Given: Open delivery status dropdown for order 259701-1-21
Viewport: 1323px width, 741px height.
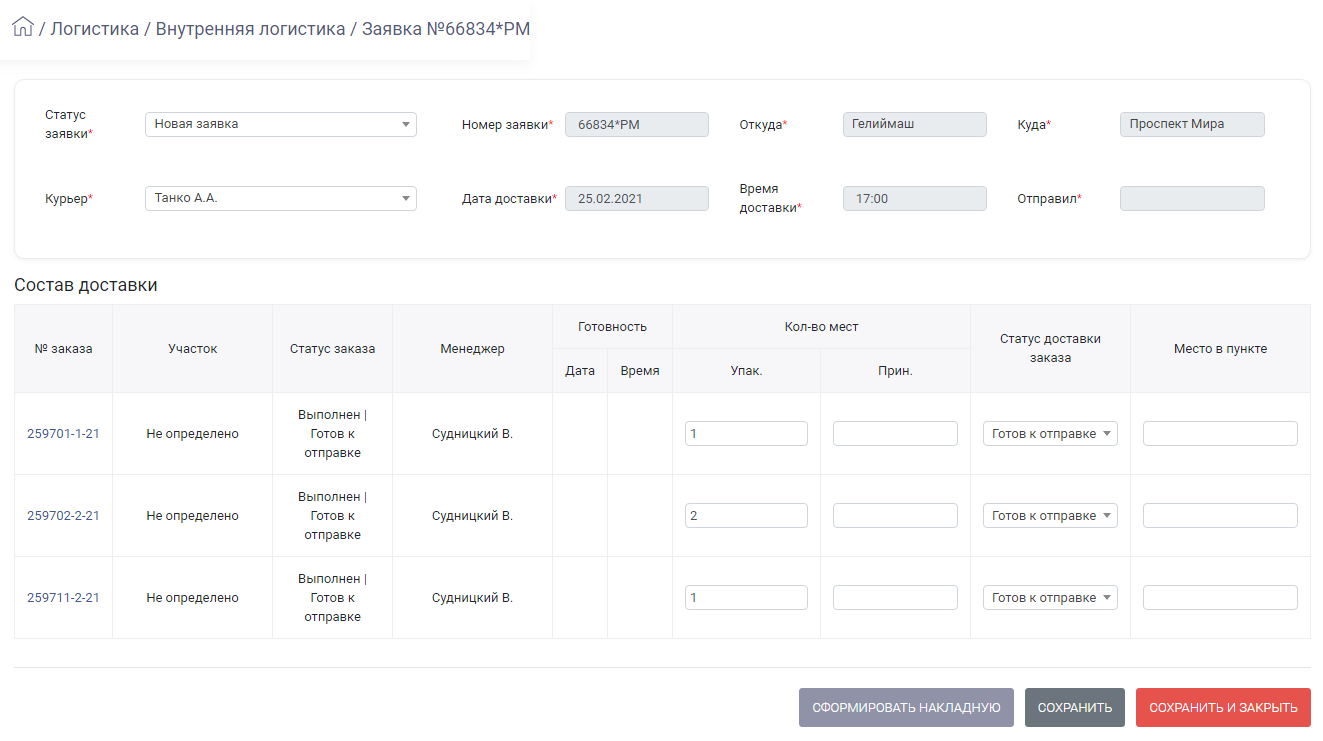Looking at the screenshot, I should click(x=1050, y=433).
